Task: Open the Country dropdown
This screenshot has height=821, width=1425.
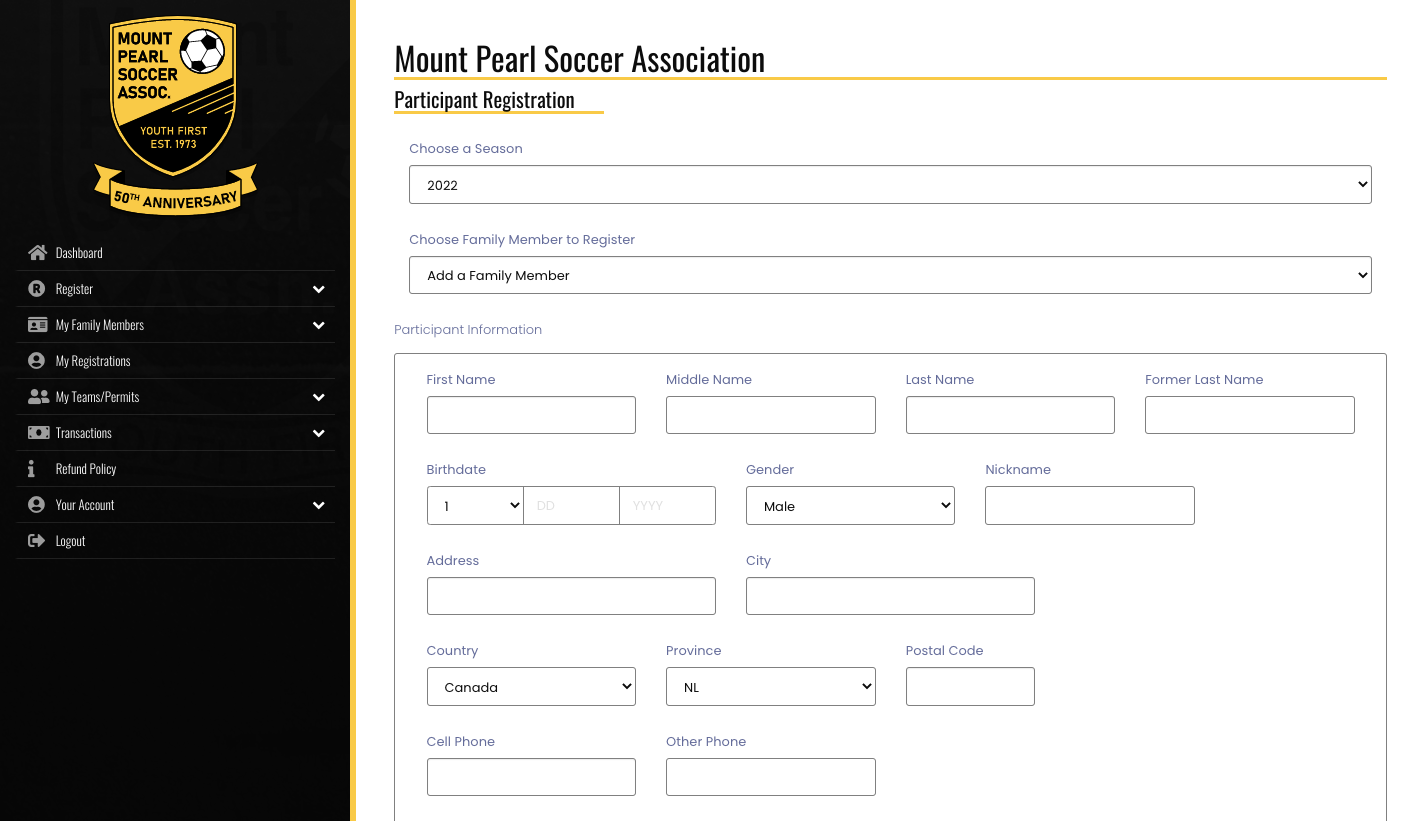Action: (531, 687)
